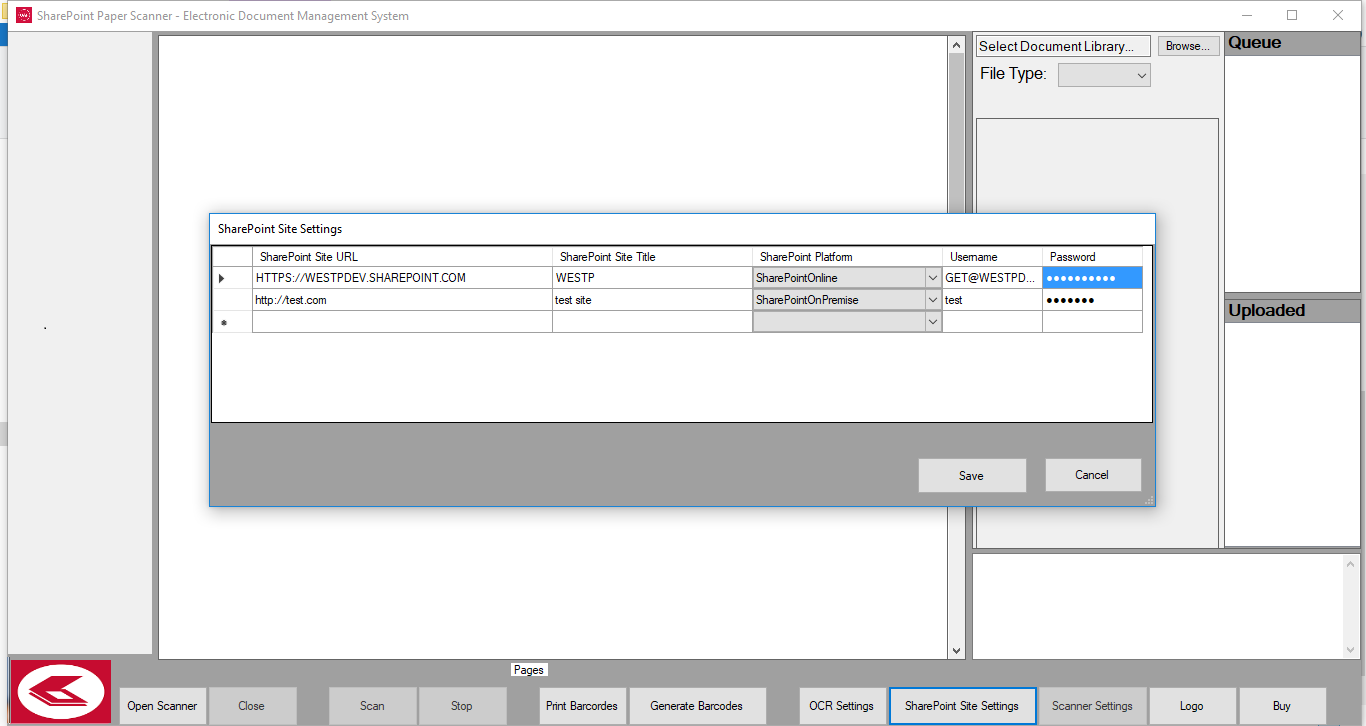Image resolution: width=1366 pixels, height=726 pixels.
Task: Click the Password column header
Action: coord(1092,257)
